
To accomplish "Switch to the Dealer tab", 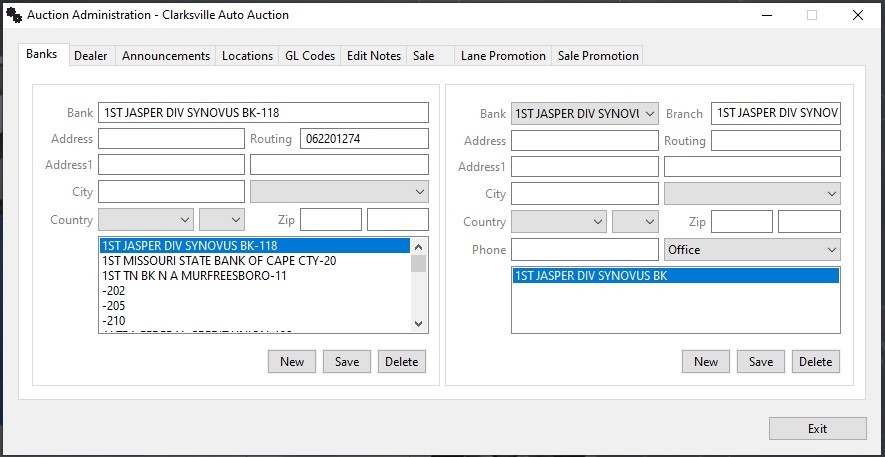I will 91,56.
